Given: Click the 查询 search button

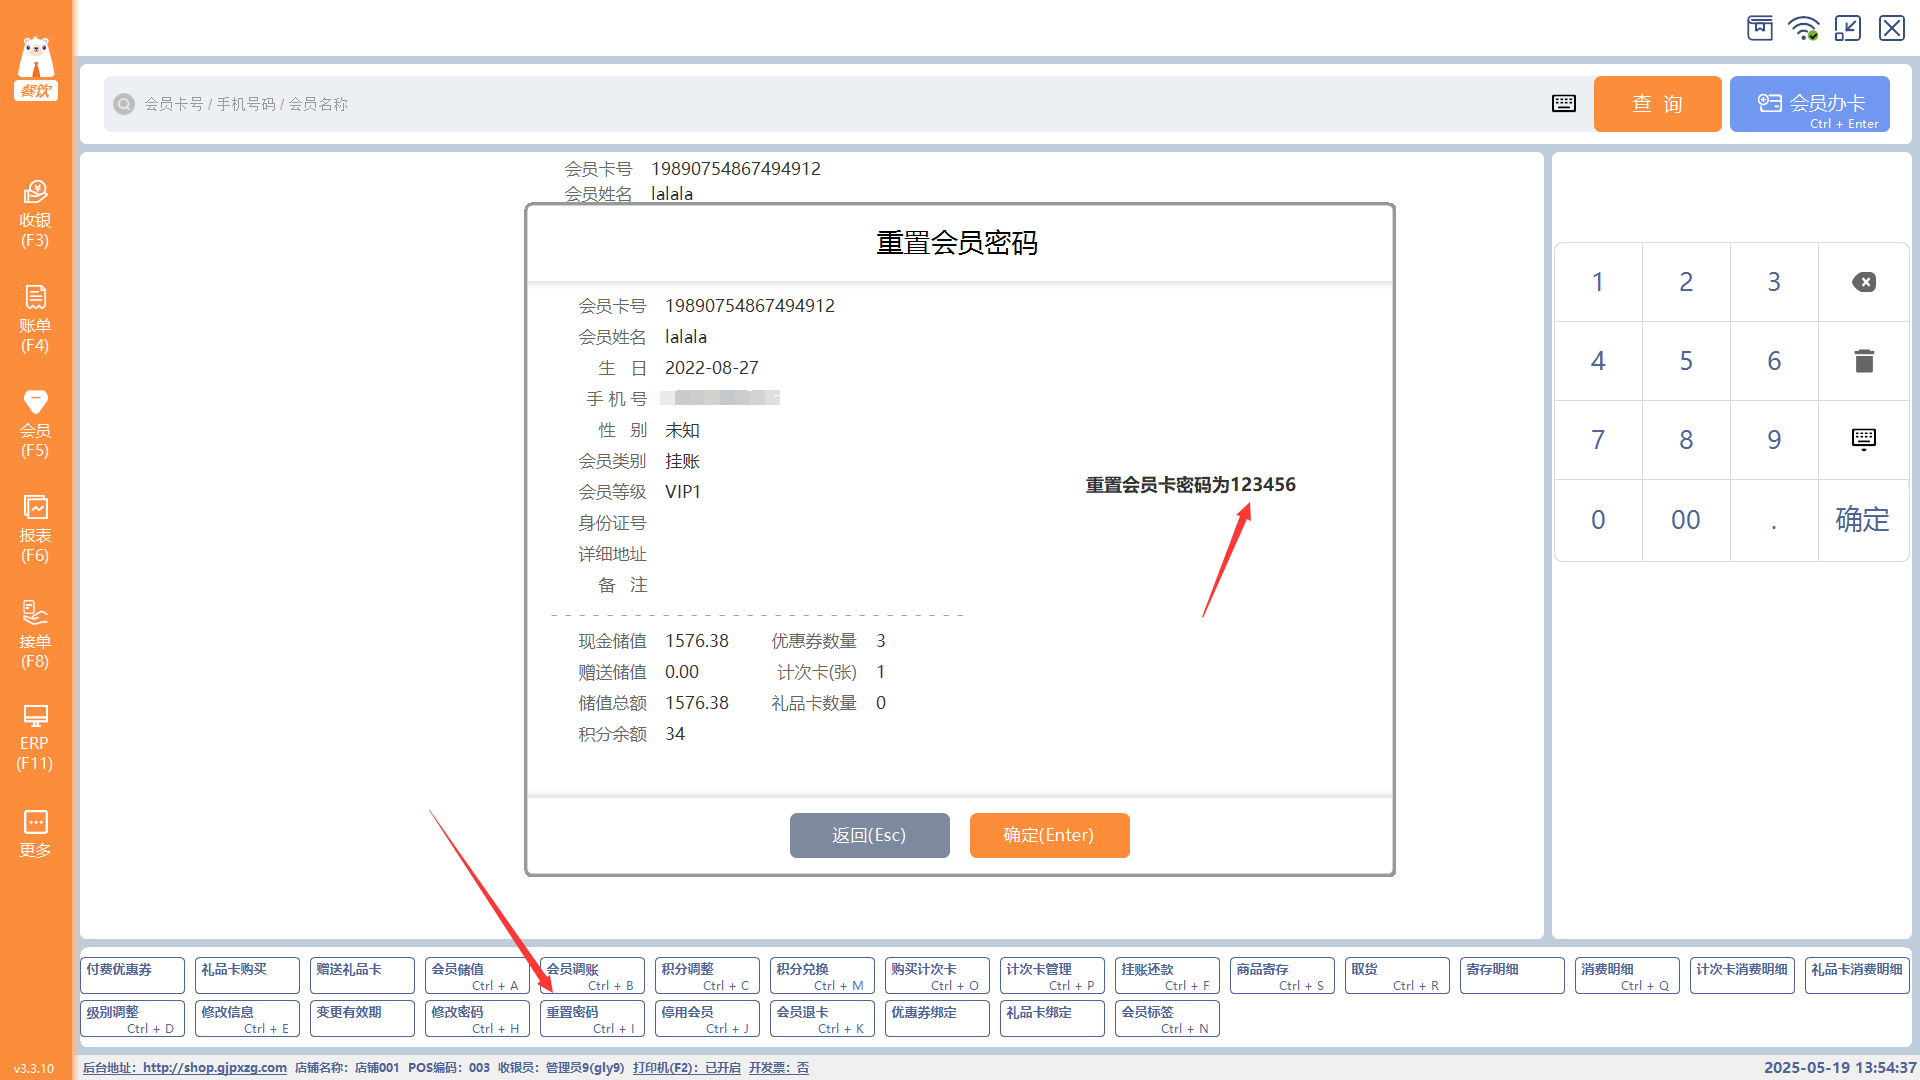Looking at the screenshot, I should click(1657, 104).
